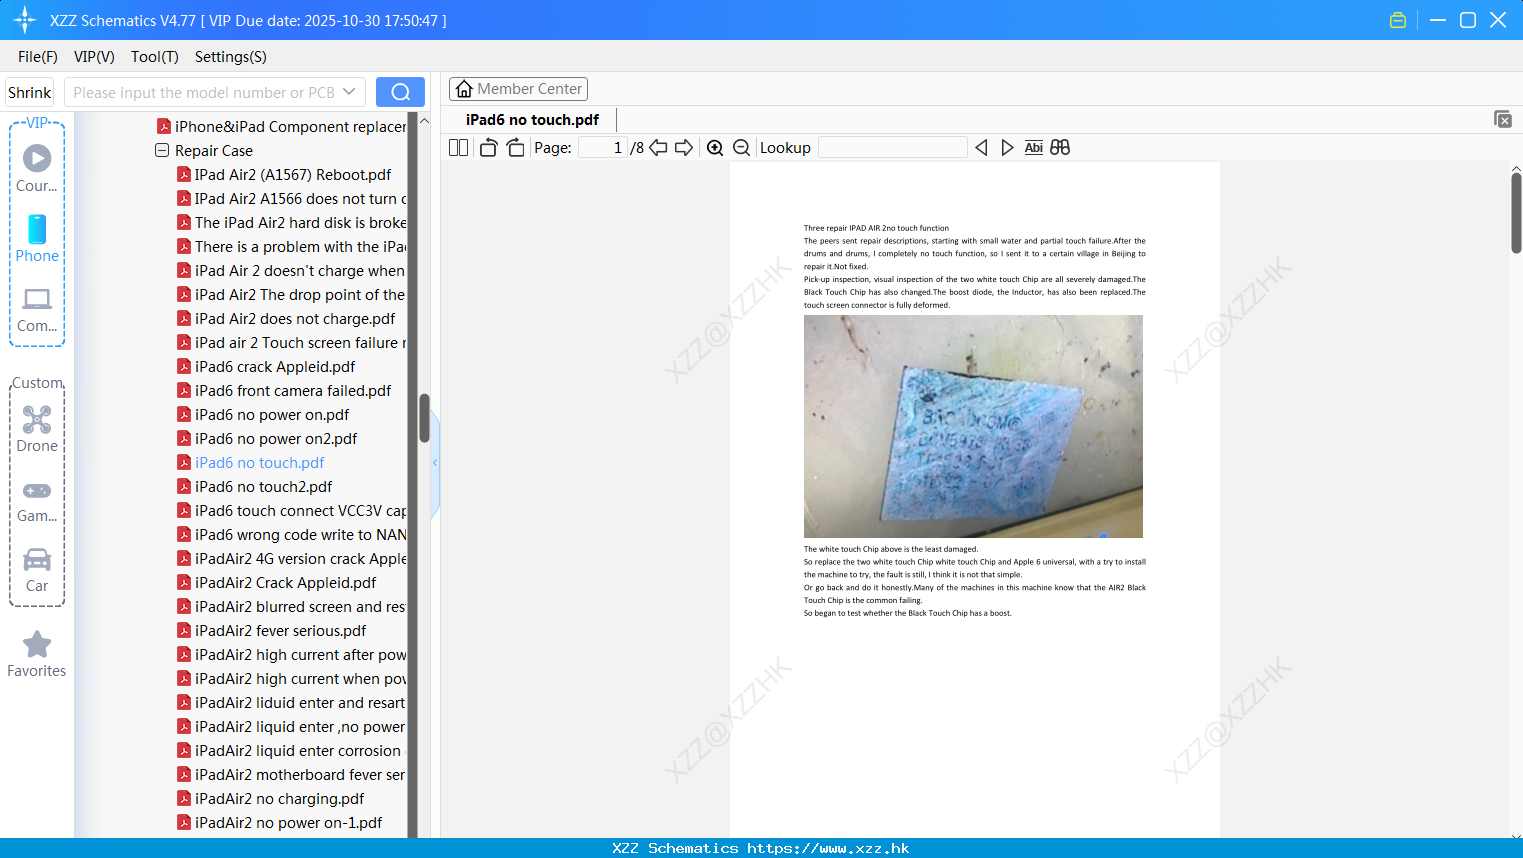The width and height of the screenshot is (1523, 858).
Task: Click the Lookup text field
Action: (893, 148)
